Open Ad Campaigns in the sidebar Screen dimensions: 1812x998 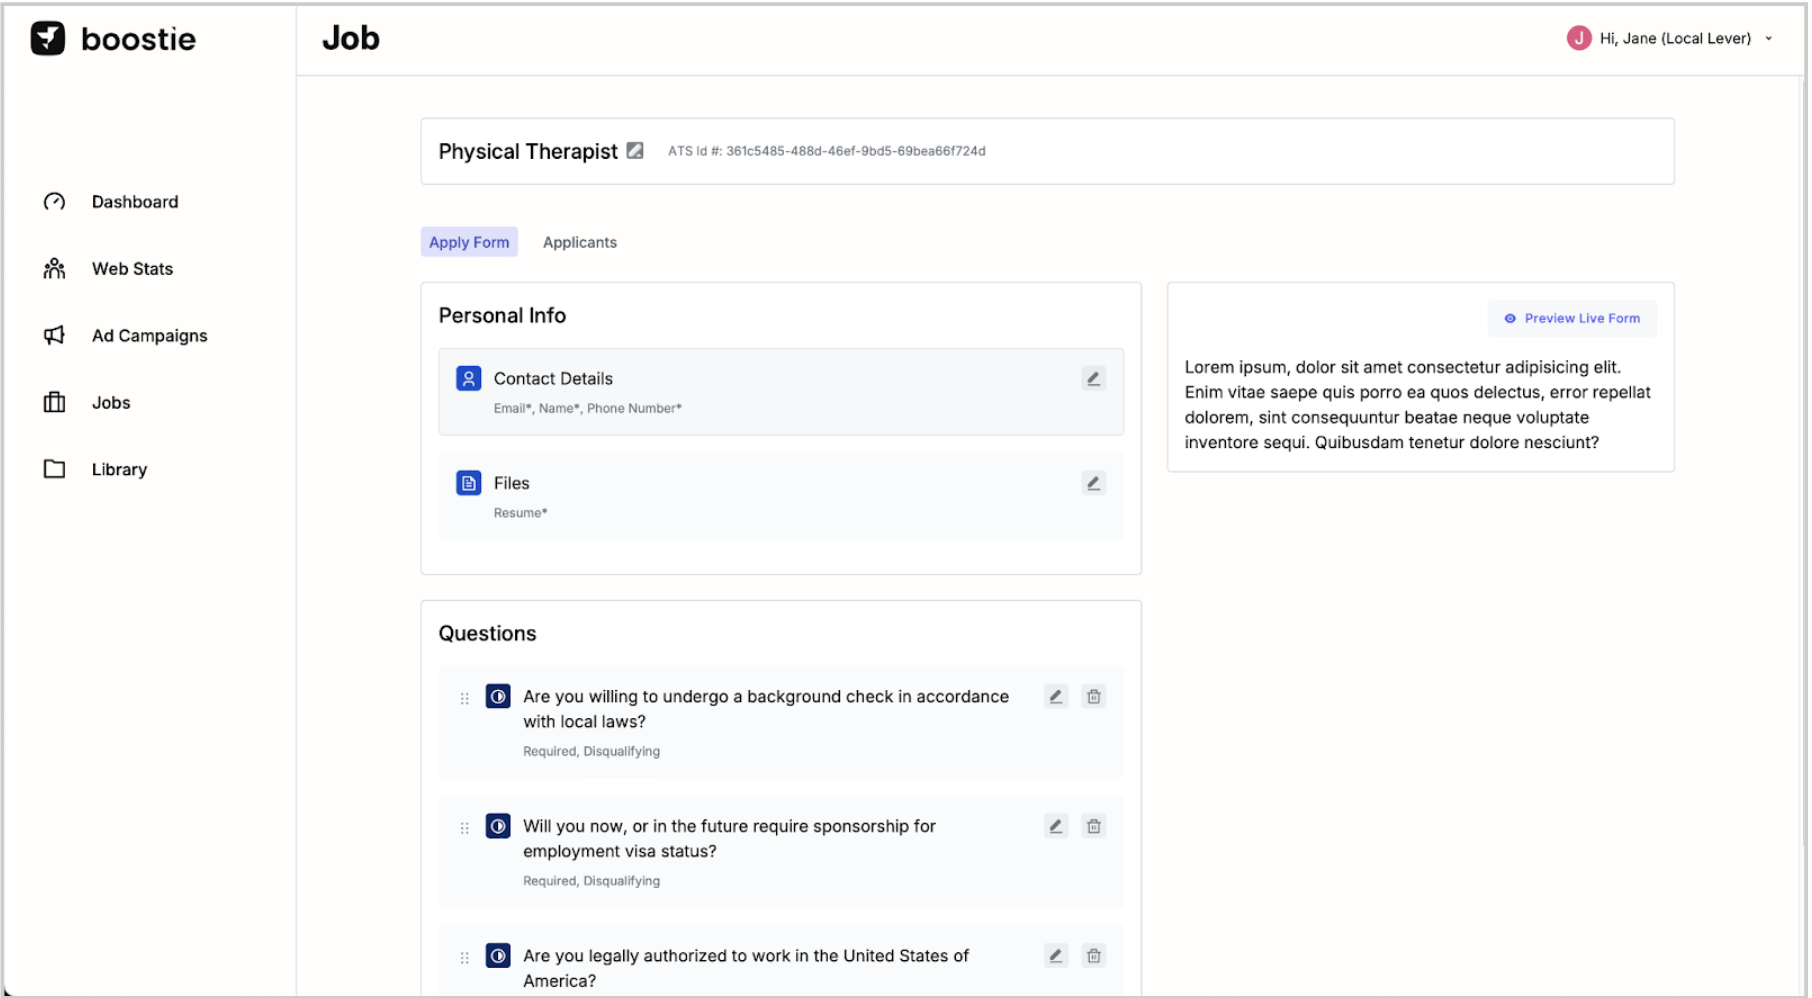149,336
